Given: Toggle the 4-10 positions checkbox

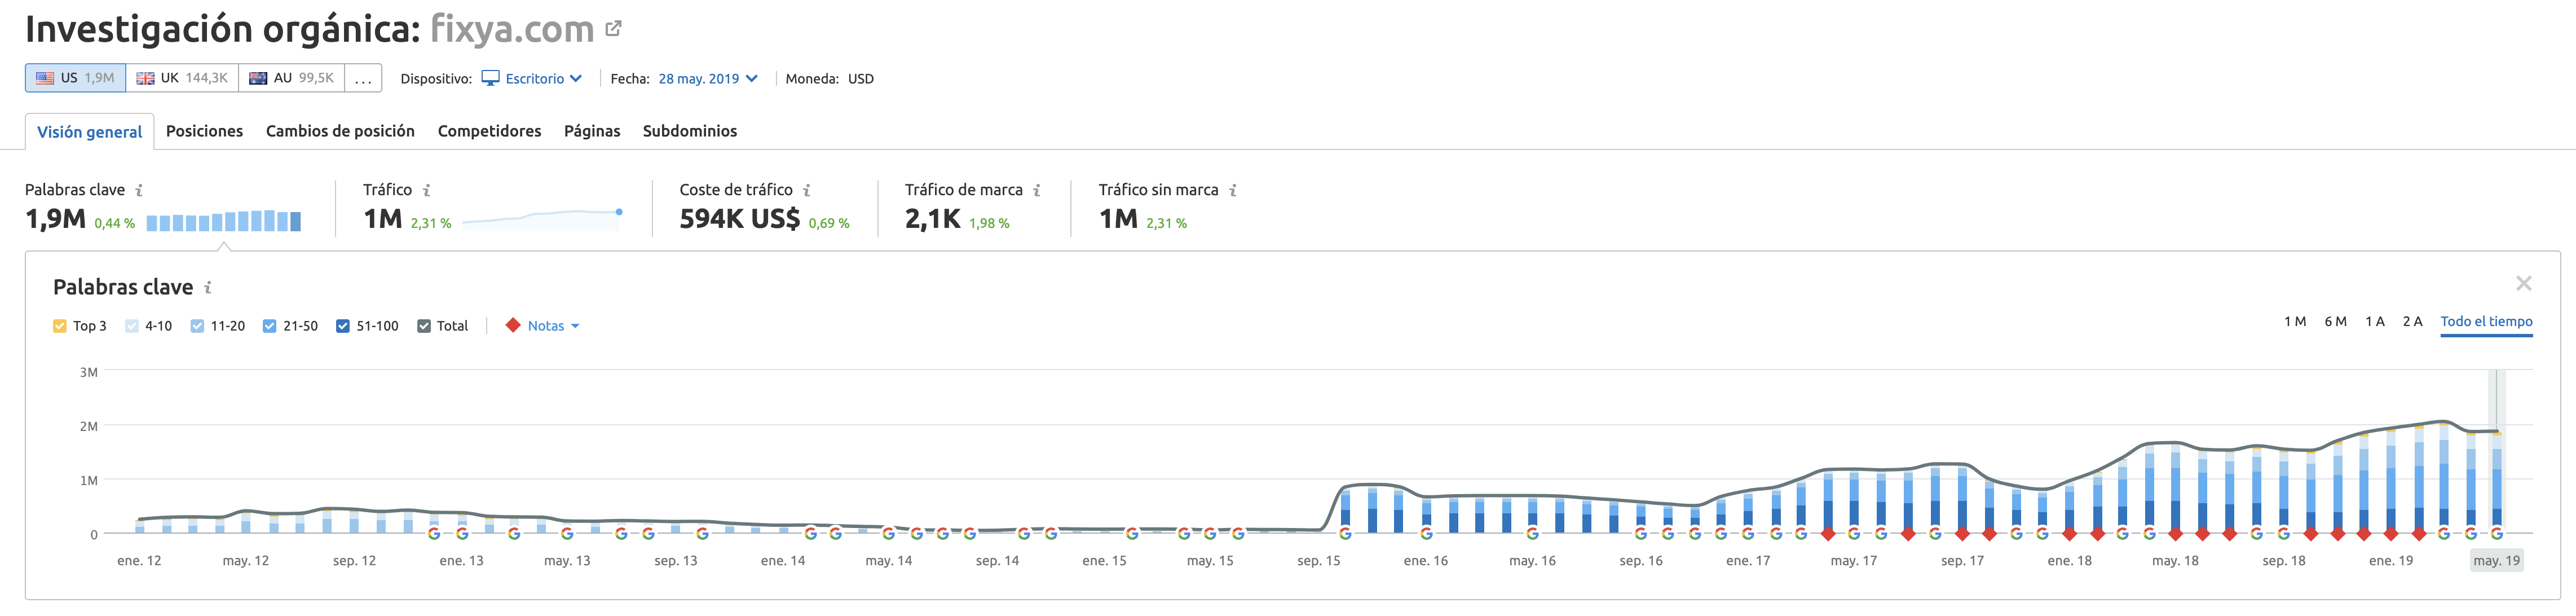Looking at the screenshot, I should (132, 326).
